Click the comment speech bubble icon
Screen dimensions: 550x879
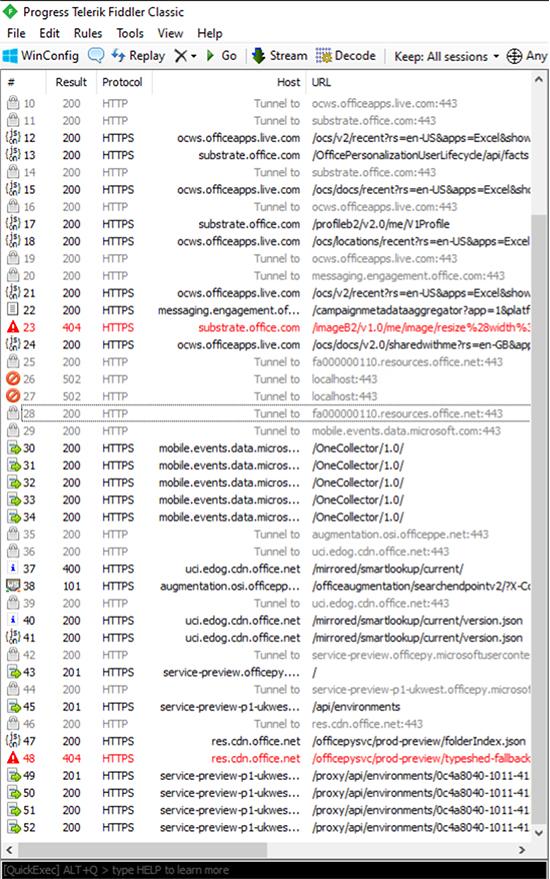point(96,55)
